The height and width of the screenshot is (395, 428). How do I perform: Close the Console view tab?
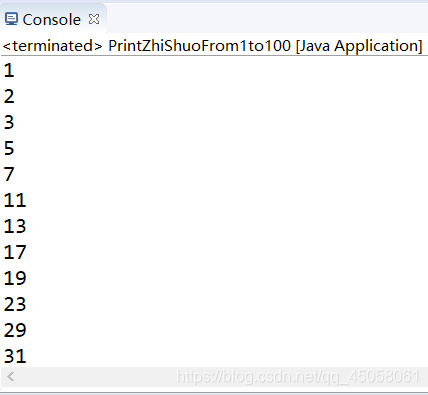click(x=94, y=19)
